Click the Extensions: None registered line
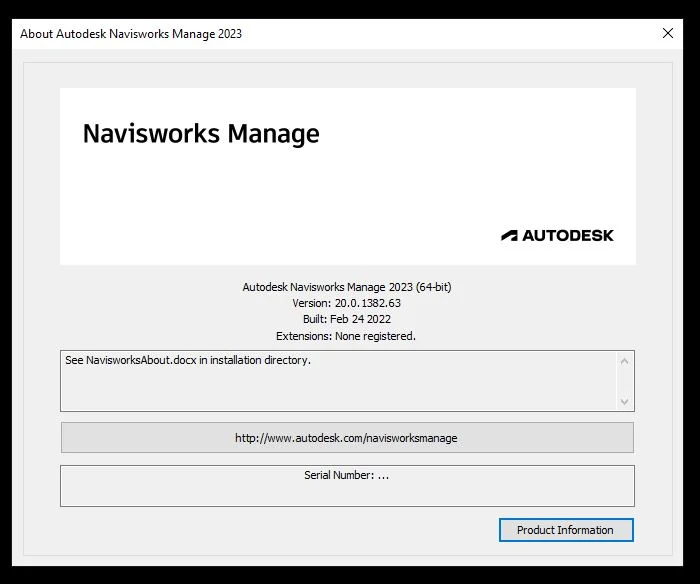 click(347, 336)
